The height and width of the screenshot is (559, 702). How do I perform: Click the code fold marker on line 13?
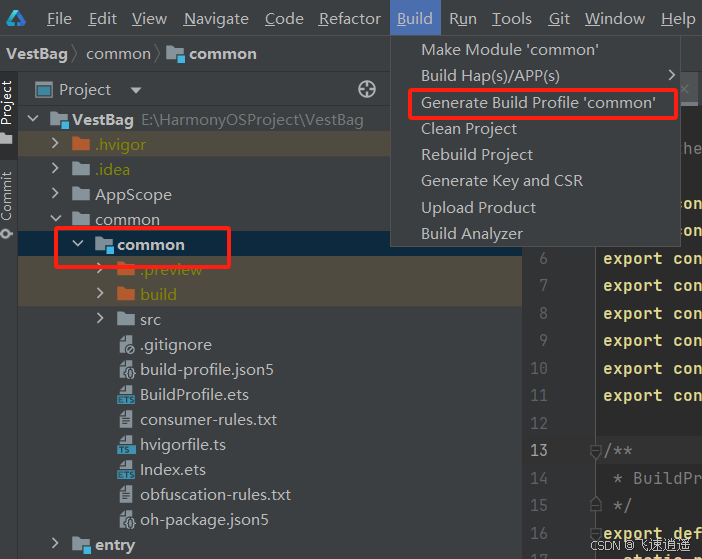click(x=595, y=451)
